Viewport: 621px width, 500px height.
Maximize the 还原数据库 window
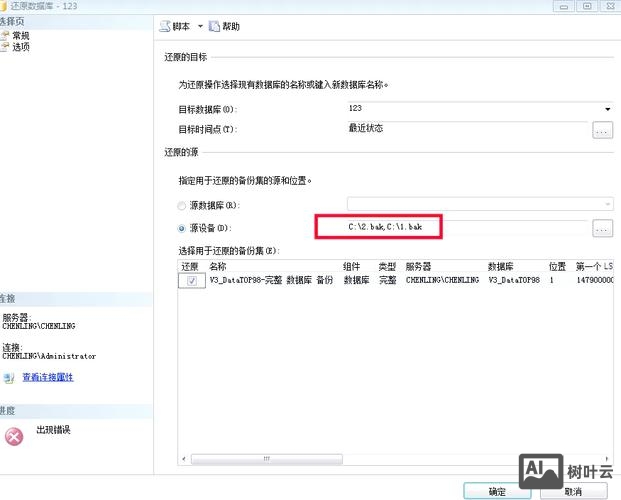[x=587, y=6]
